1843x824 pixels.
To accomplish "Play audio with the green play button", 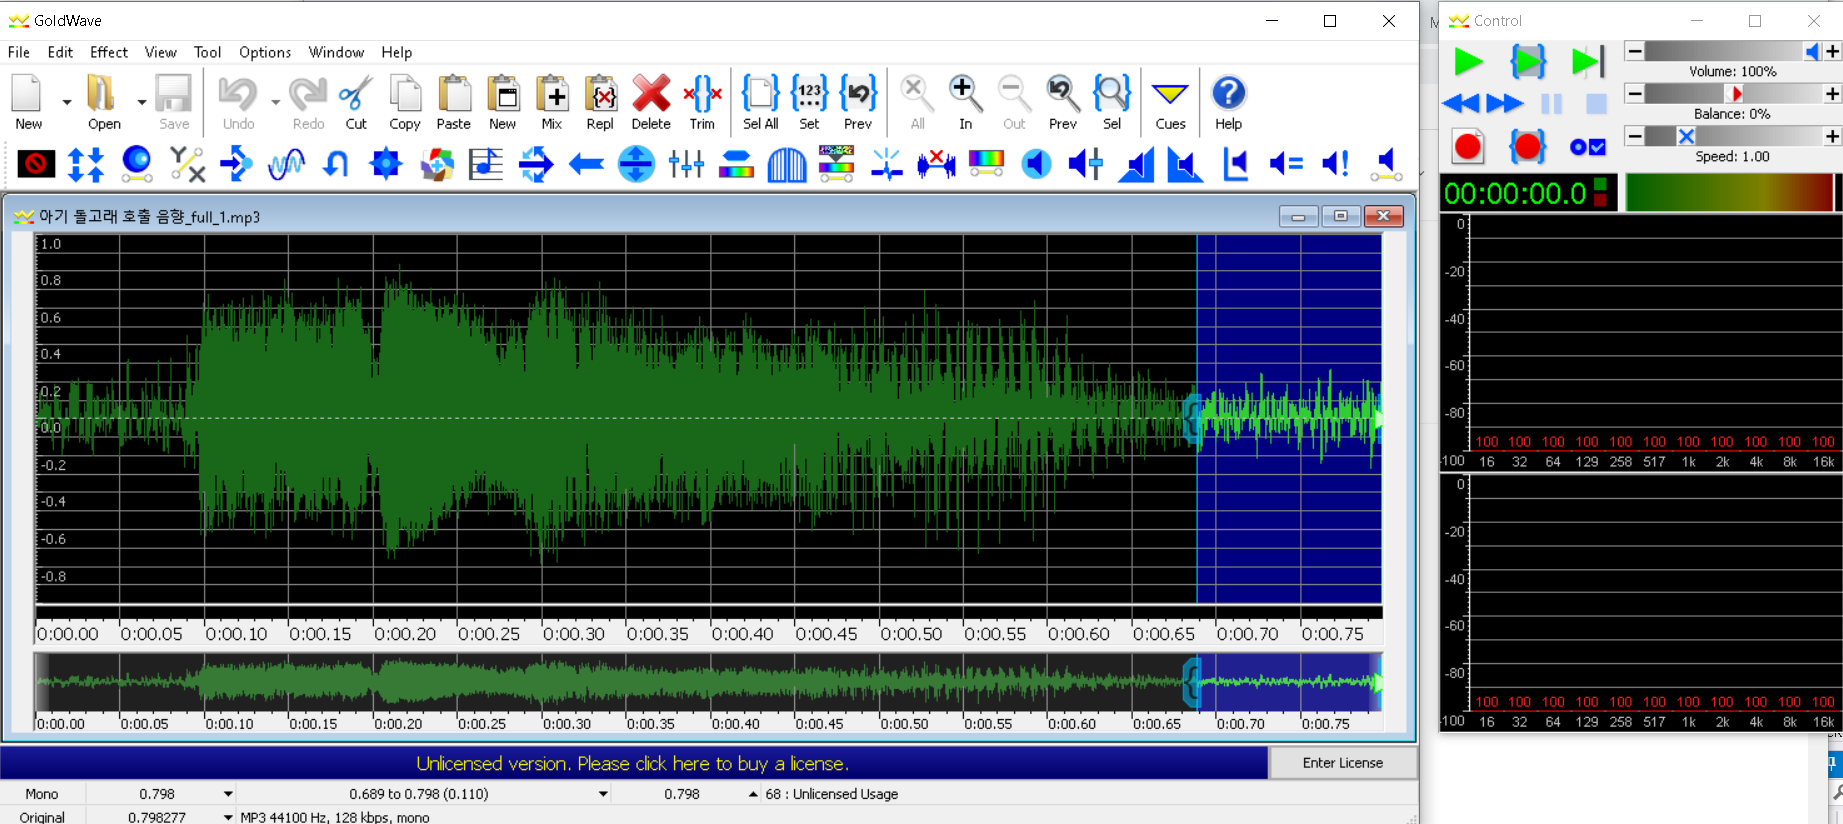I will (x=1468, y=62).
